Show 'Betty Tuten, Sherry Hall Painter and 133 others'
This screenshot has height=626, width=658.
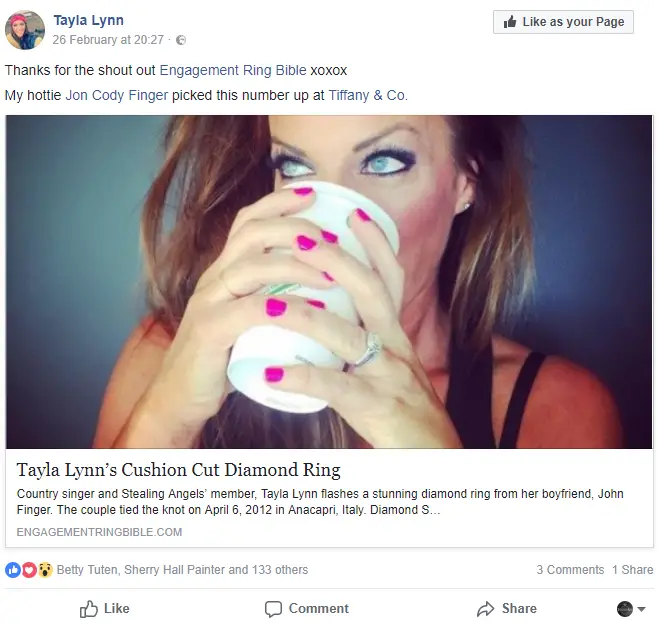[182, 570]
